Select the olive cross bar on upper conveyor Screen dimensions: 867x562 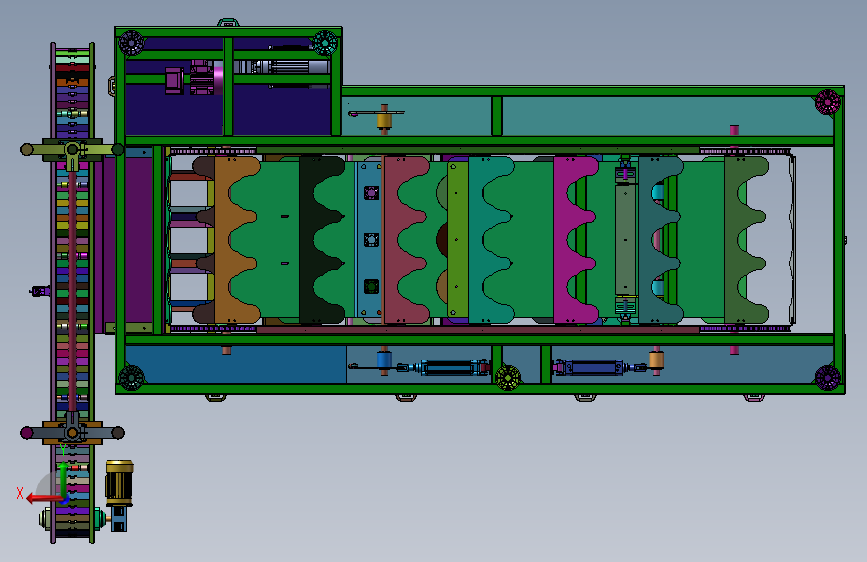pos(72,149)
